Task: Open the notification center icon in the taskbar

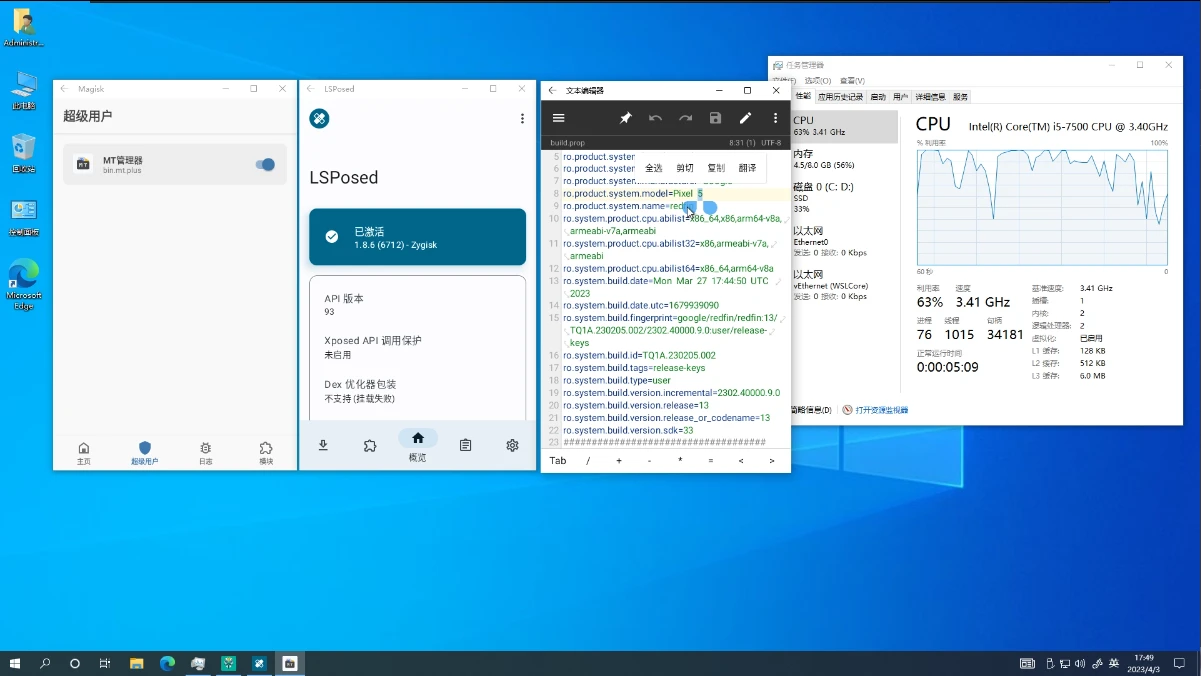Action: click(1181, 663)
